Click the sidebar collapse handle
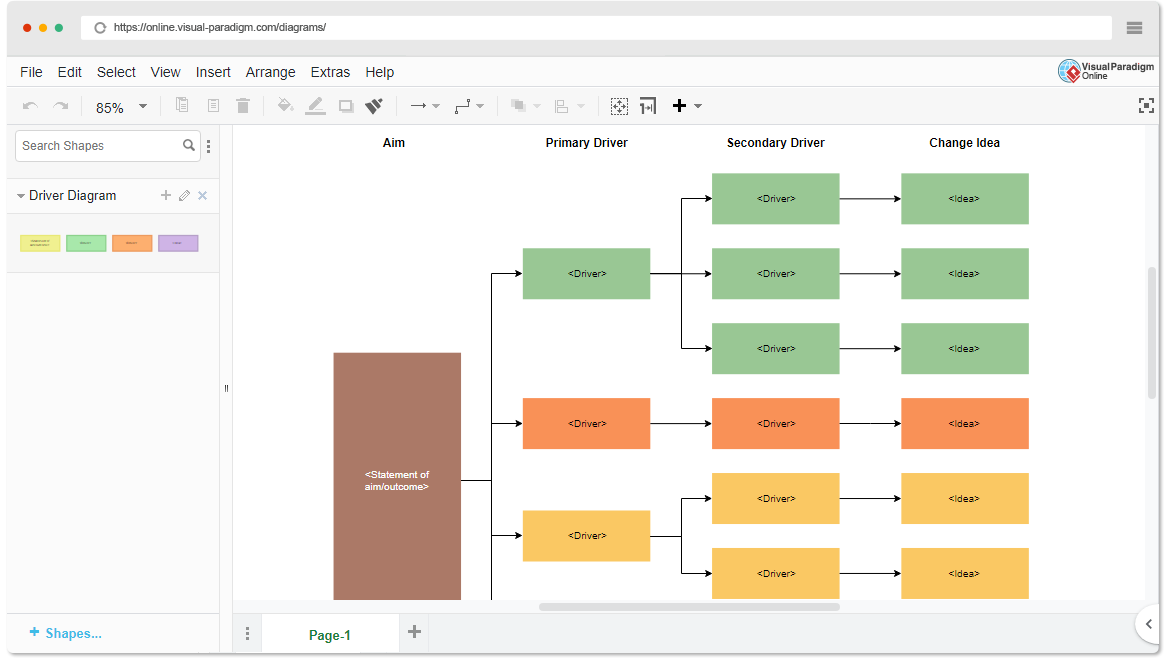1170x665 pixels. [x=226, y=388]
